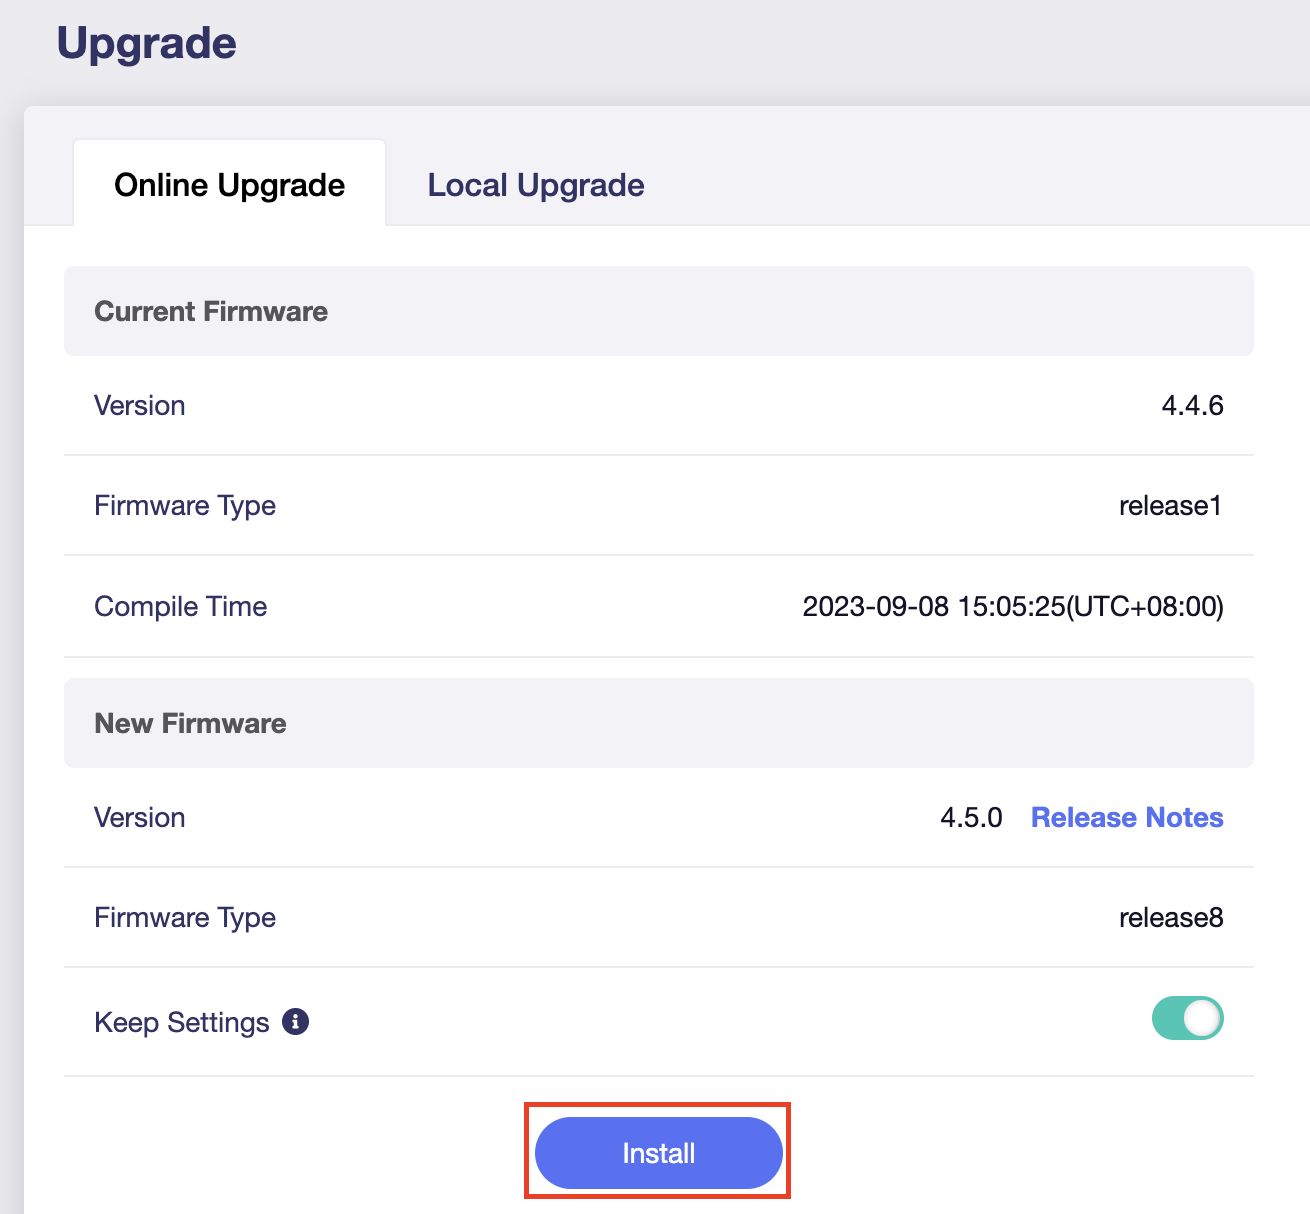Viewport: 1310px width, 1214px height.
Task: Click the Upgrade page title
Action: tap(147, 42)
